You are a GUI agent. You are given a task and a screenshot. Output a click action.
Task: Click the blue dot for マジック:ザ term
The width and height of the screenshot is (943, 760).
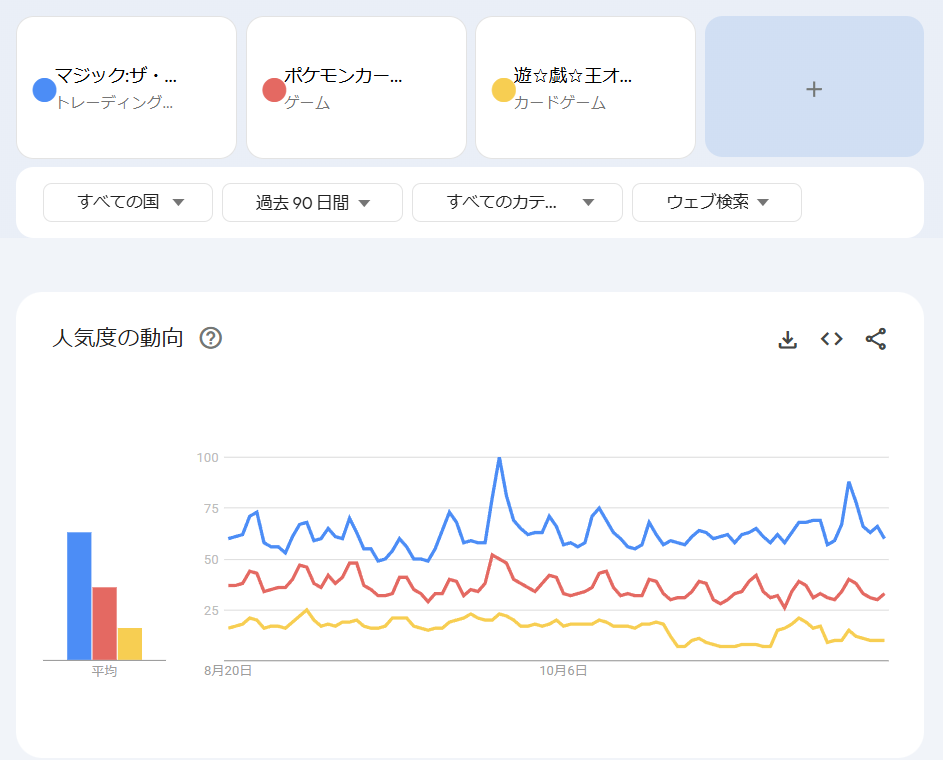[x=44, y=90]
